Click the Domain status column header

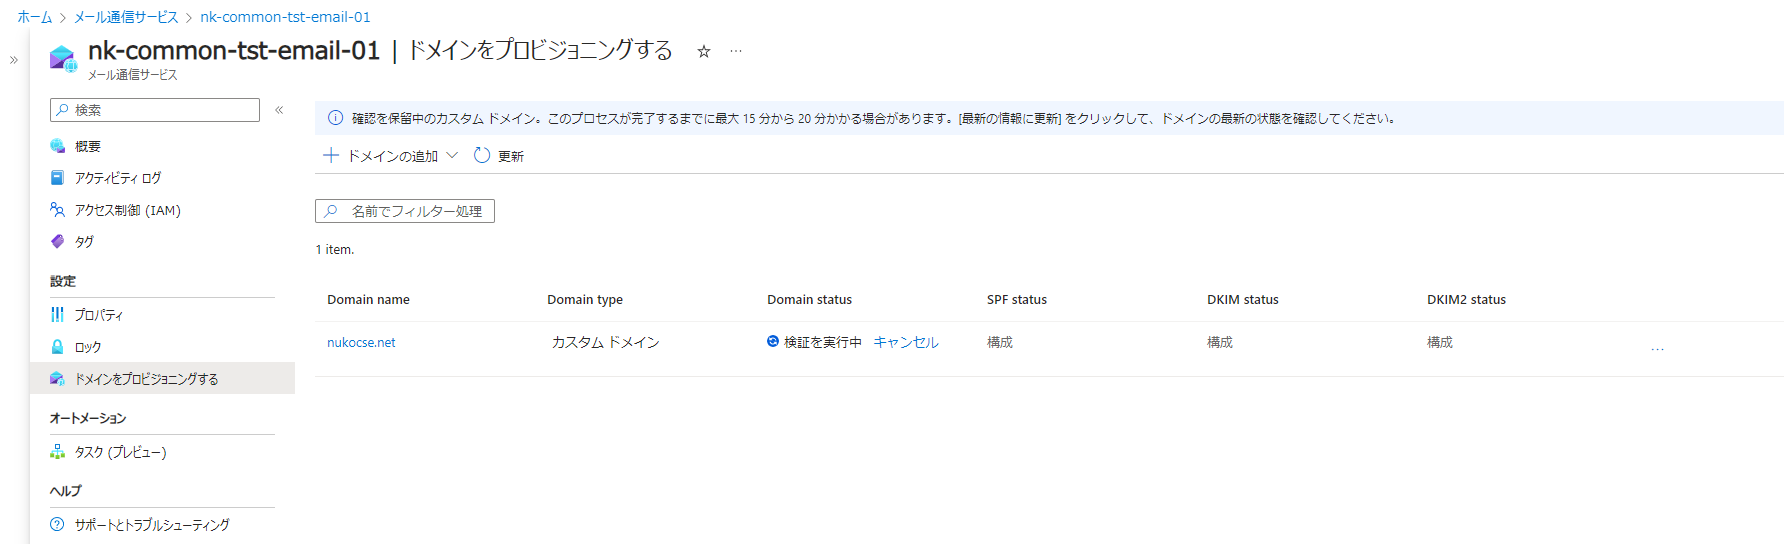809,299
